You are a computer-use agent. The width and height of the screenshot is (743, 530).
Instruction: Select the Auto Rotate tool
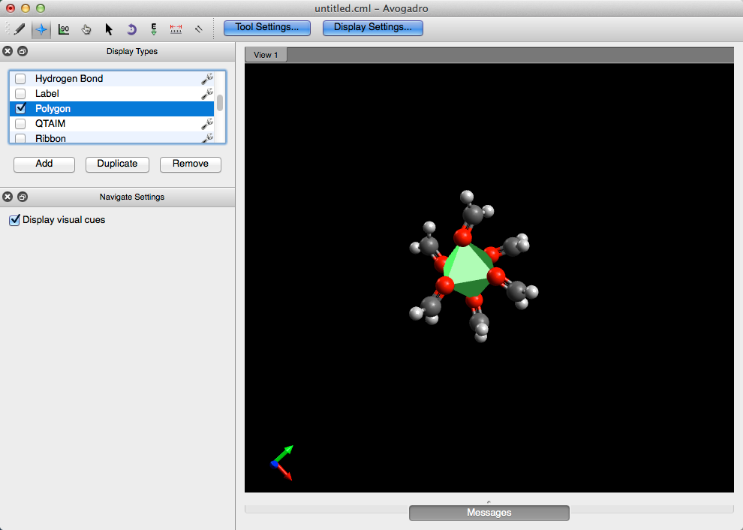tap(131, 29)
